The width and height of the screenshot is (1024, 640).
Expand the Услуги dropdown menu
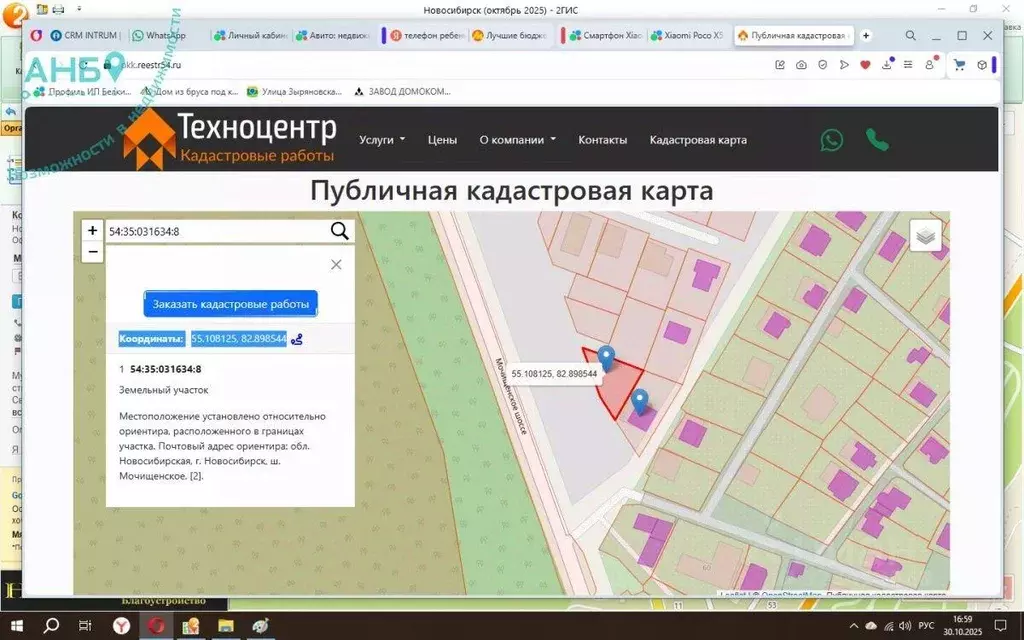pos(382,140)
